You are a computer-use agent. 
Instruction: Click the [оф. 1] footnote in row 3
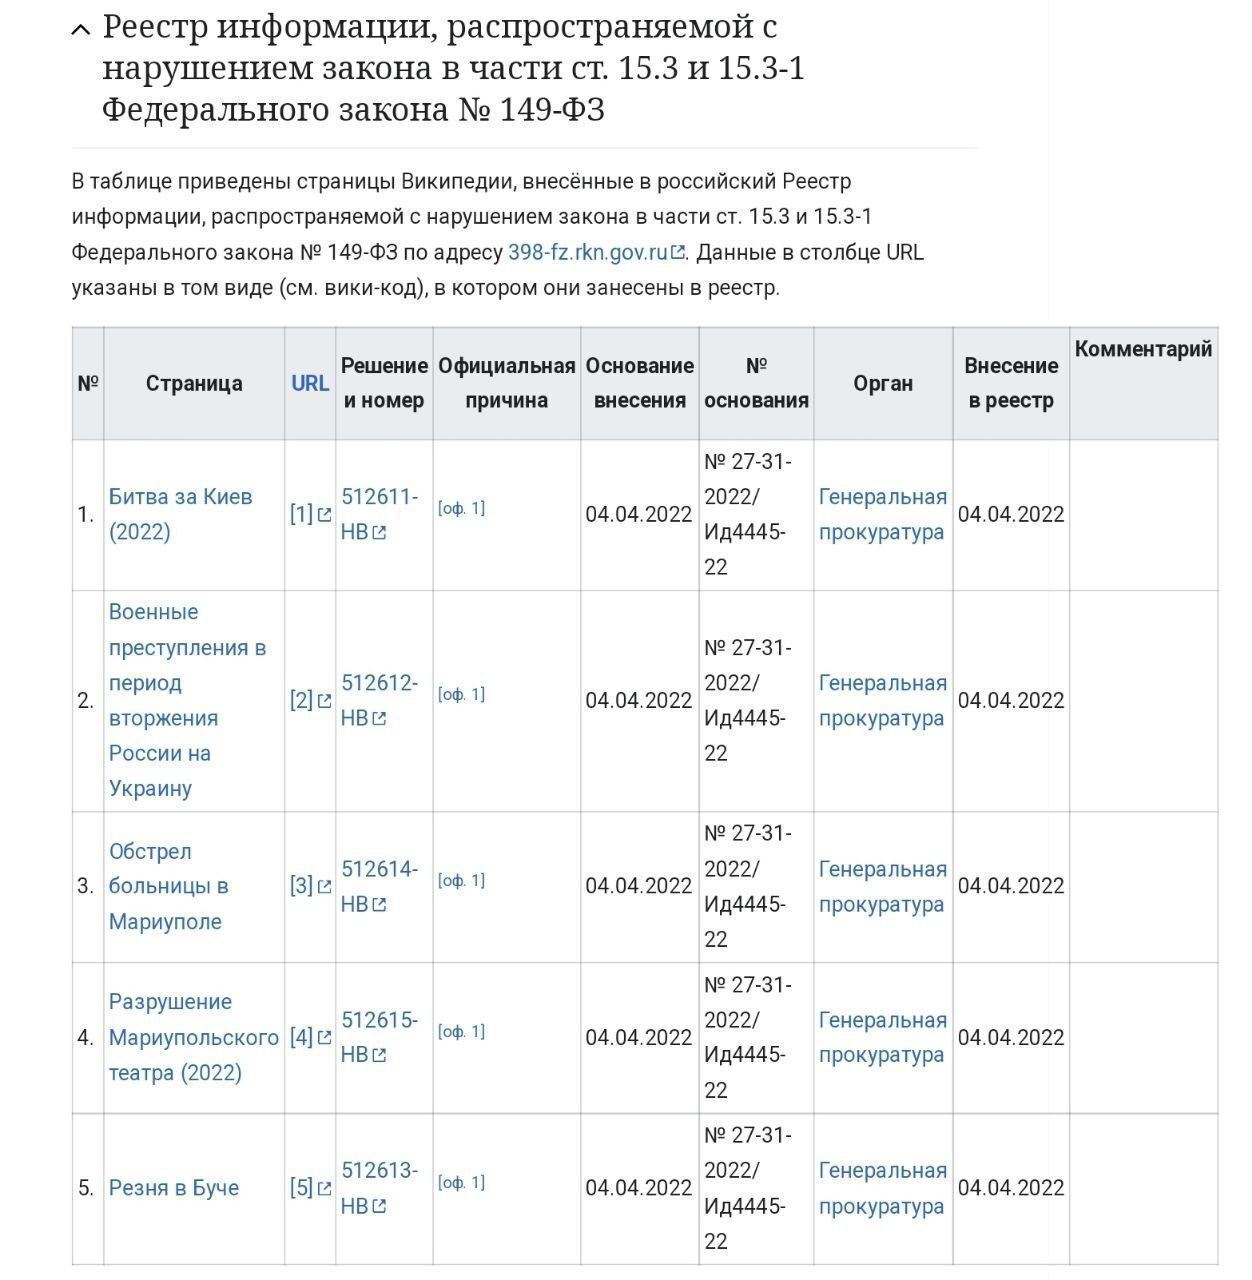point(462,879)
